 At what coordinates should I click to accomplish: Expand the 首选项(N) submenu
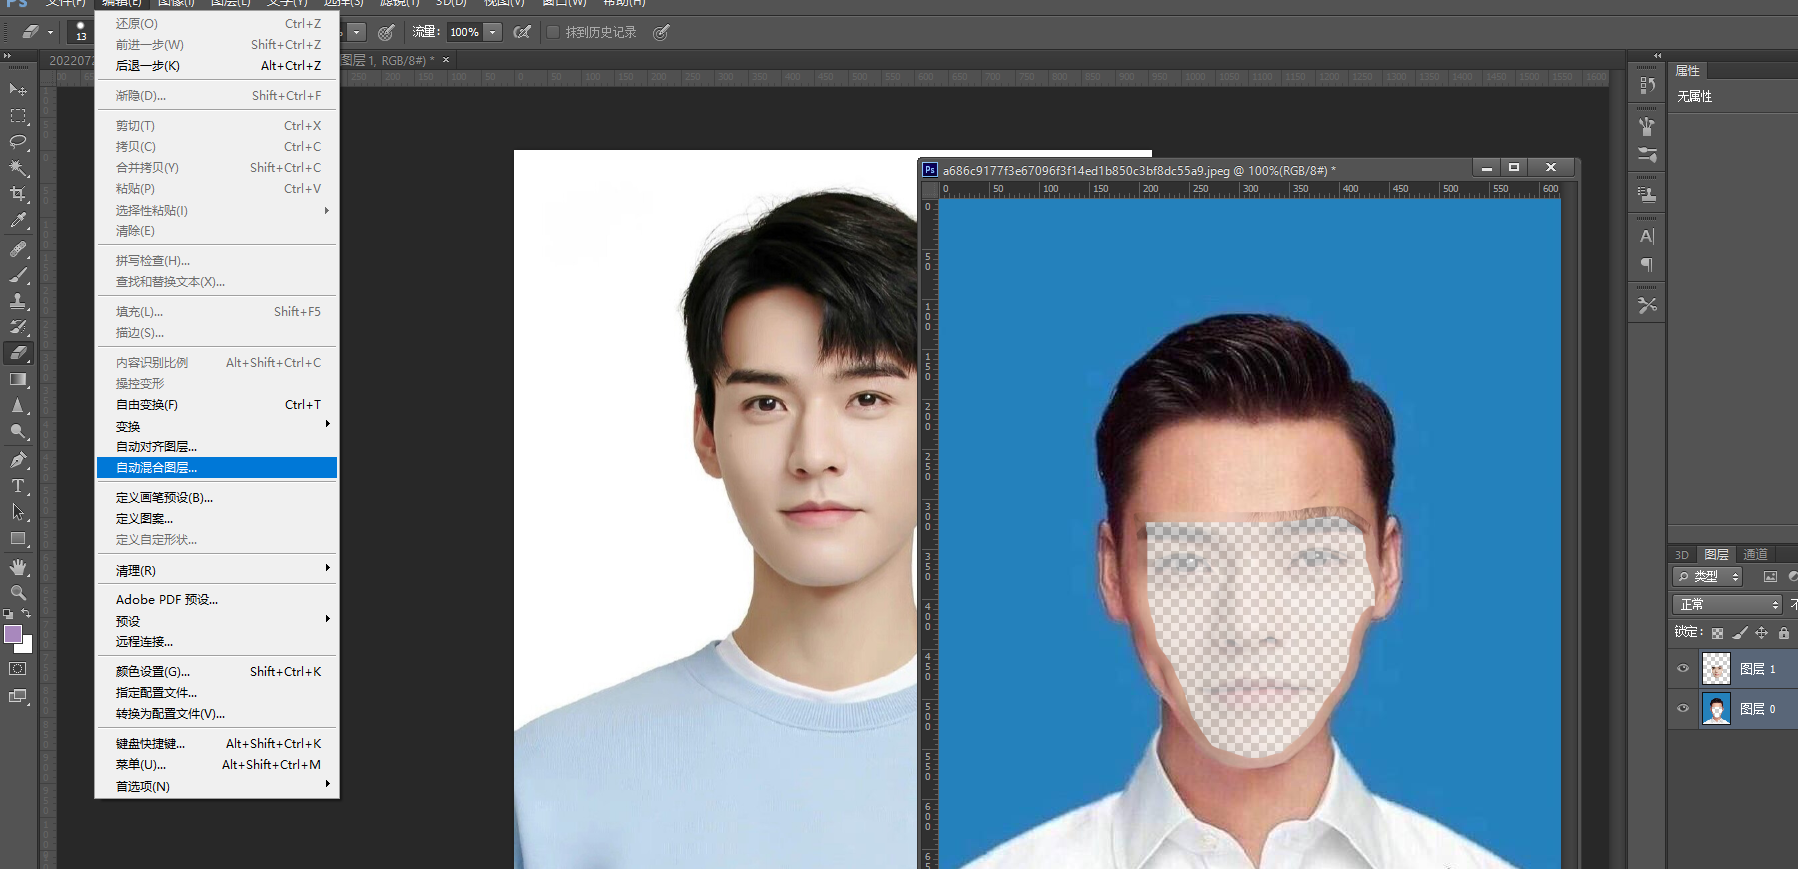(x=216, y=786)
